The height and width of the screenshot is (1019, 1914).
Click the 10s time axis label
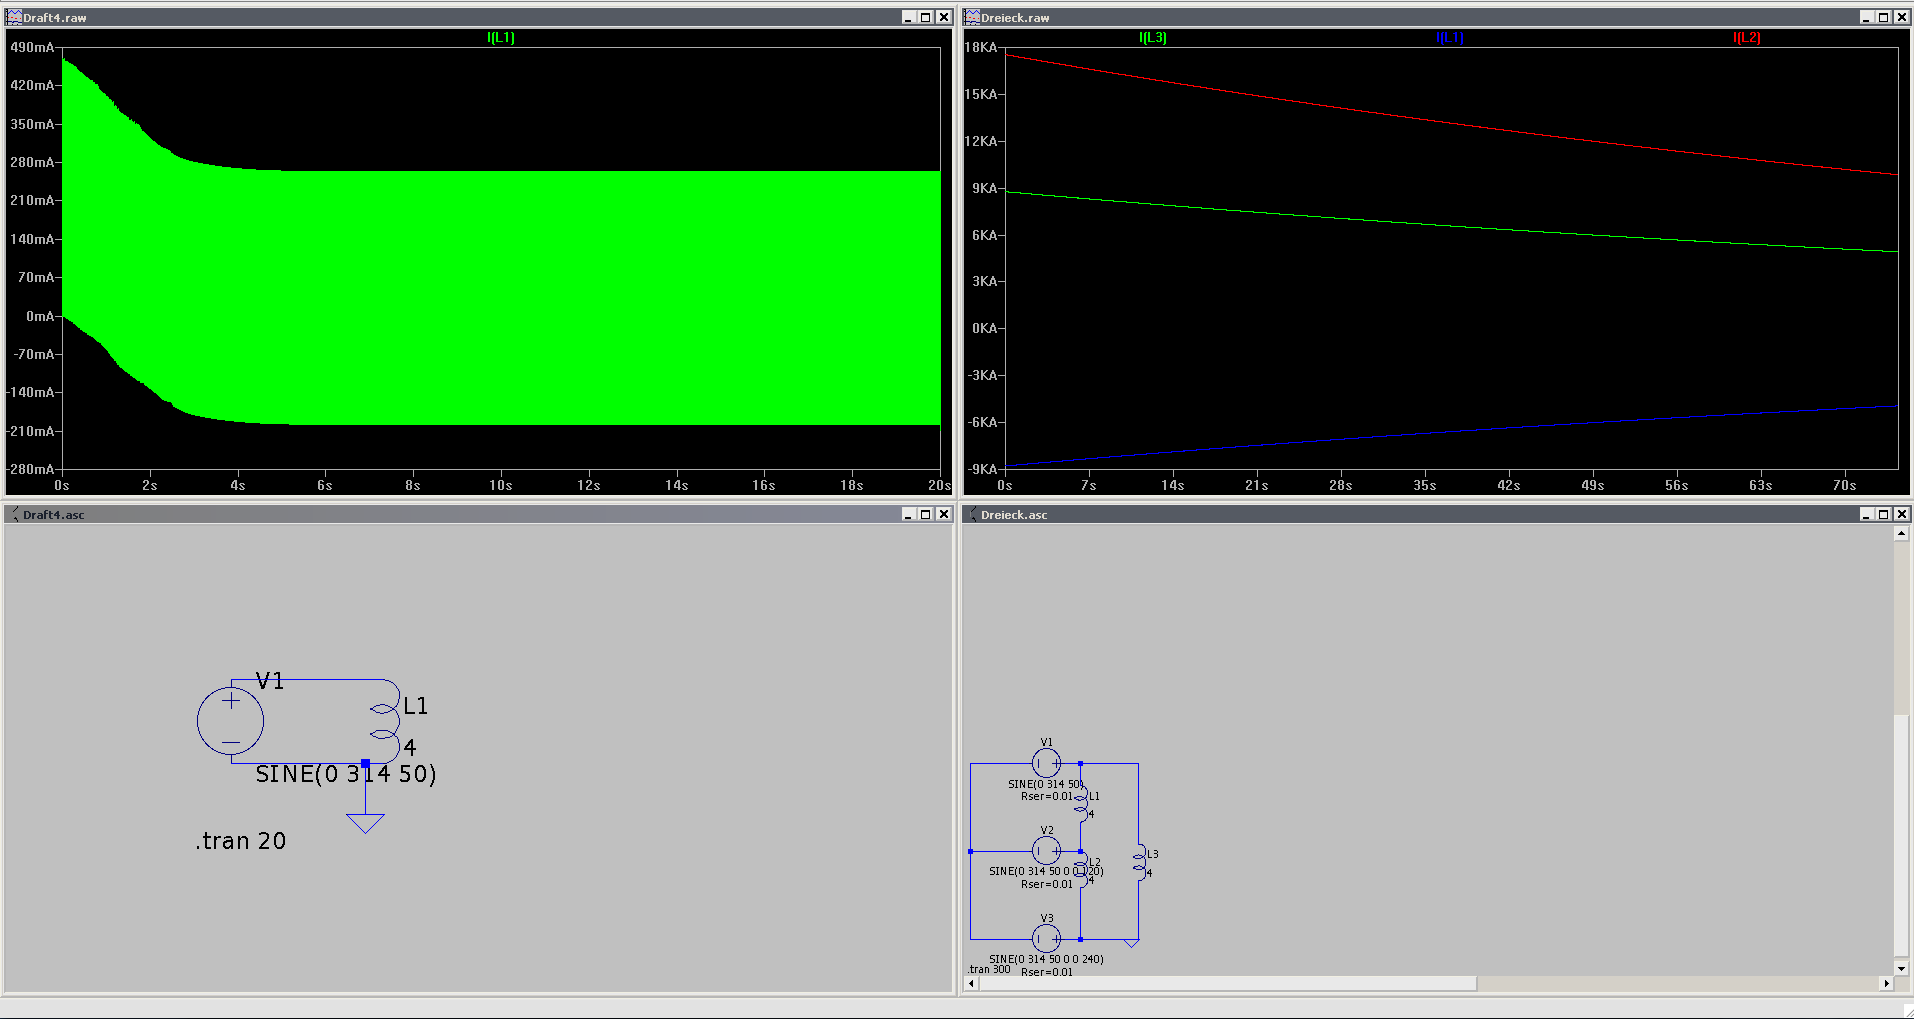tap(501, 485)
